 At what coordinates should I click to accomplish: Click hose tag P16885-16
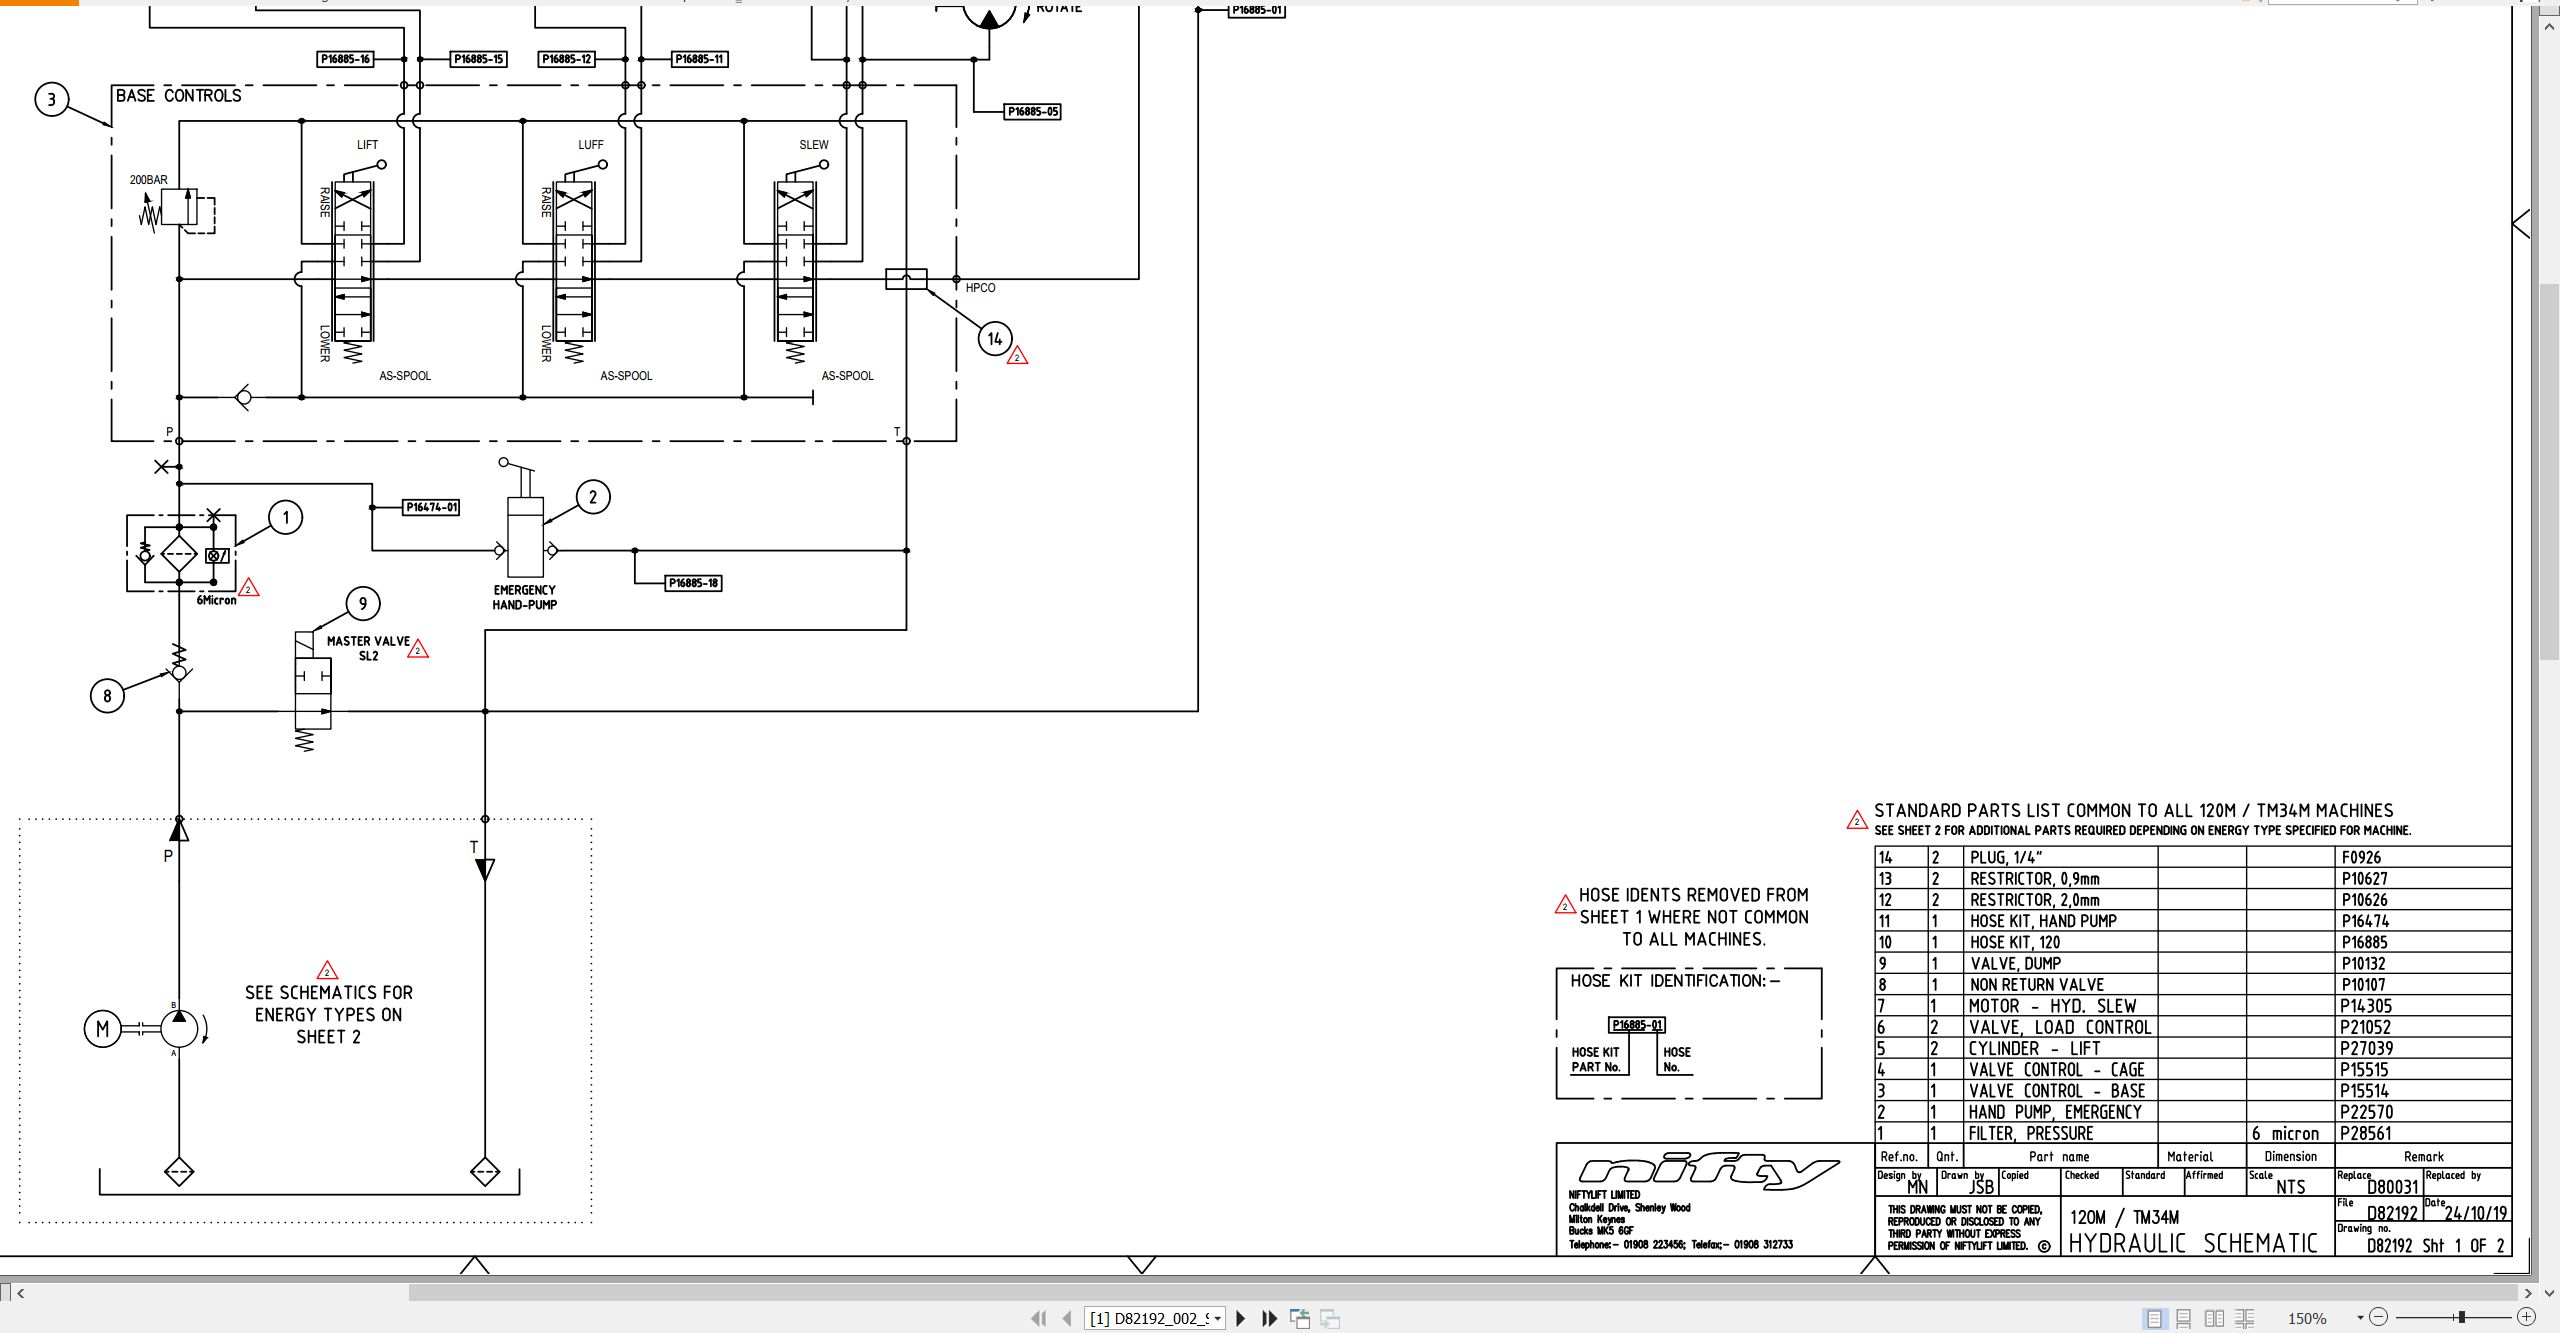point(345,59)
